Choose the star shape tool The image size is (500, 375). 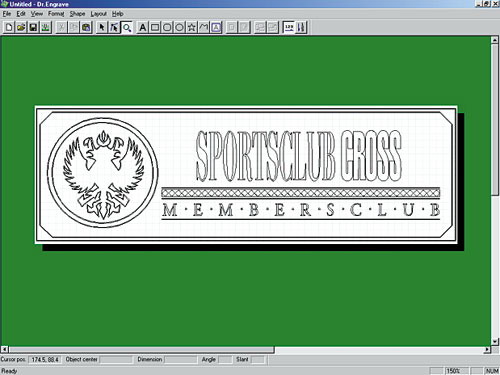pyautogui.click(x=192, y=27)
